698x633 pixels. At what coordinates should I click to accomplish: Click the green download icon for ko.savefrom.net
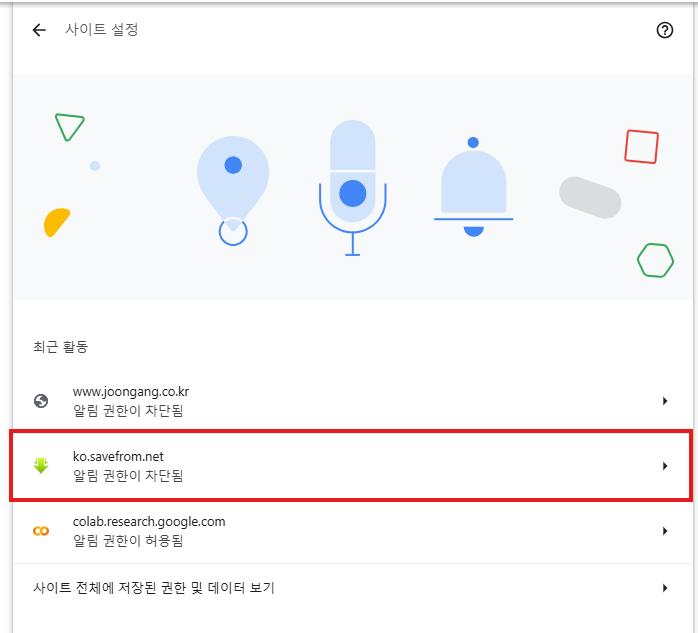(x=41, y=466)
